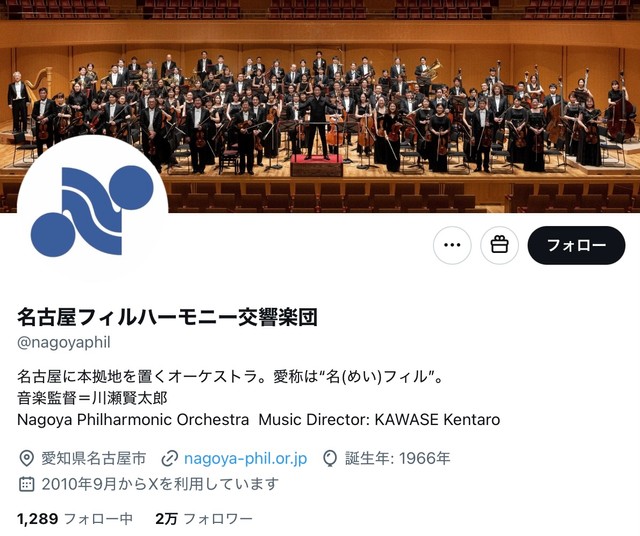Click the calendar joined-date icon
The image size is (640, 536).
pos(27,484)
